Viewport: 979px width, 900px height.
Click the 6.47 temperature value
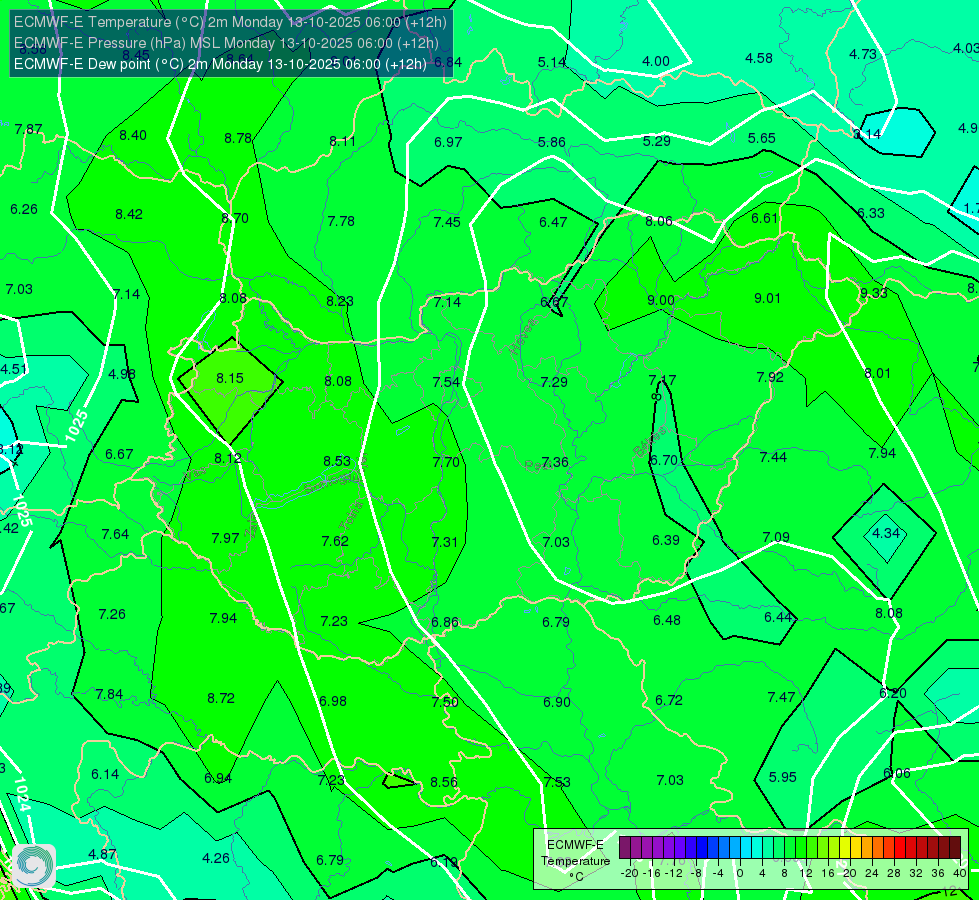(x=553, y=222)
